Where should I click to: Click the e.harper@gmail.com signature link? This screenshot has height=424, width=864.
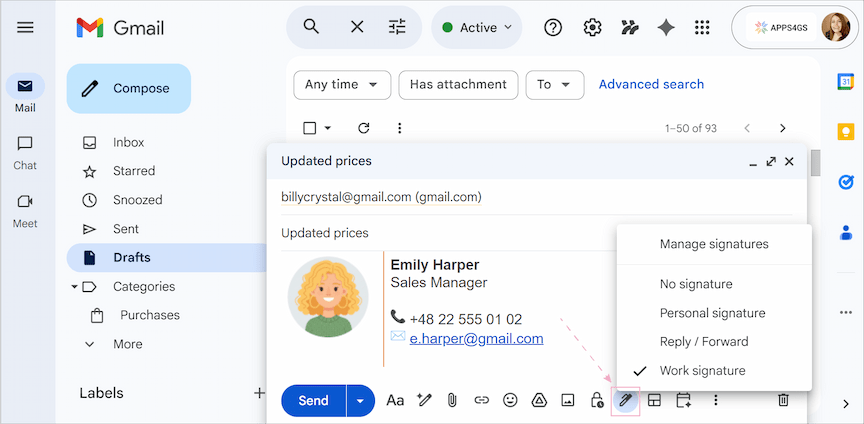pyautogui.click(x=477, y=338)
